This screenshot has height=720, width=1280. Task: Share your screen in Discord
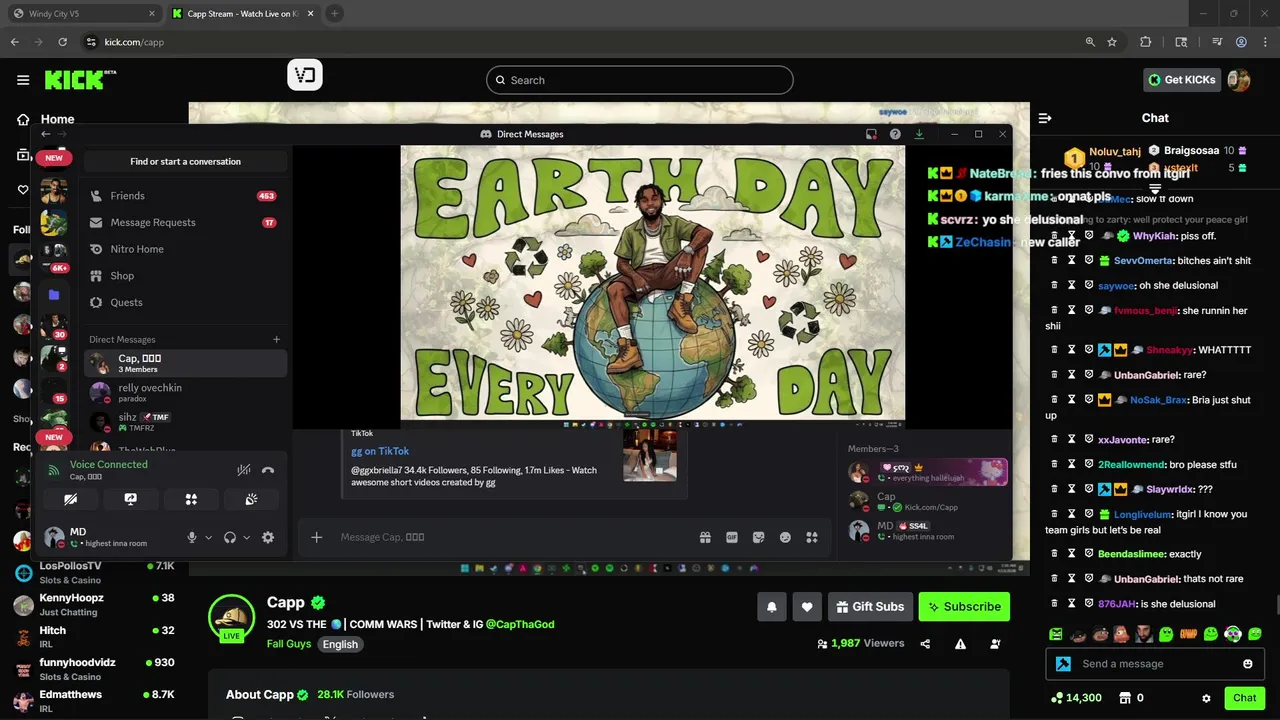coord(130,499)
